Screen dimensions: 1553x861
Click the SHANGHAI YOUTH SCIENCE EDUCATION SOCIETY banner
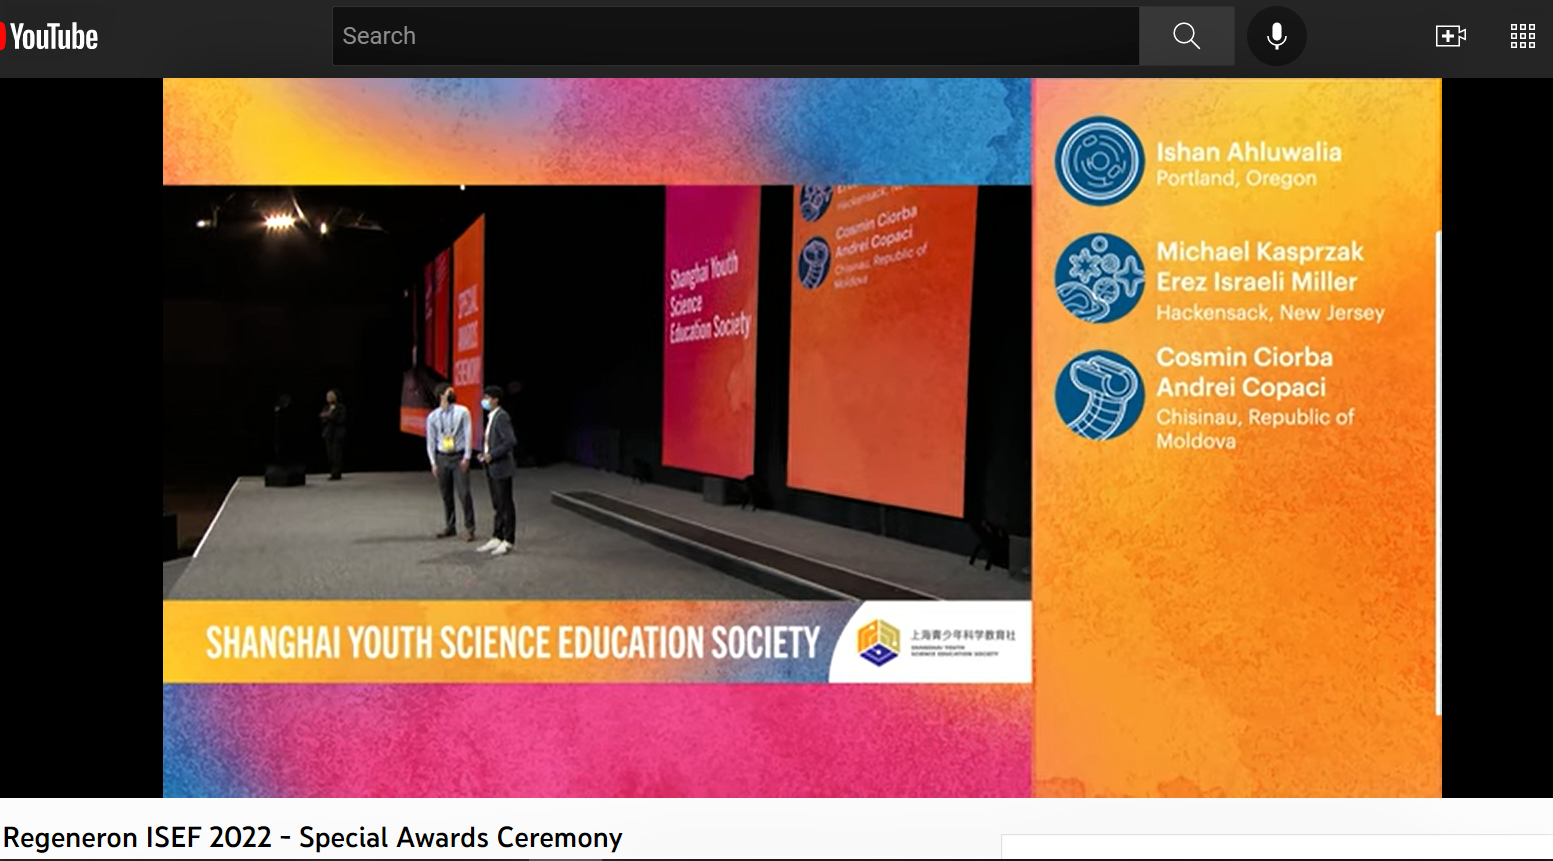(x=512, y=642)
